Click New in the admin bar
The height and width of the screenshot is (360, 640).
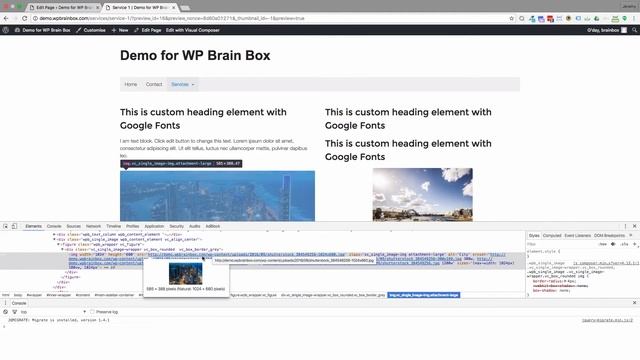point(120,30)
